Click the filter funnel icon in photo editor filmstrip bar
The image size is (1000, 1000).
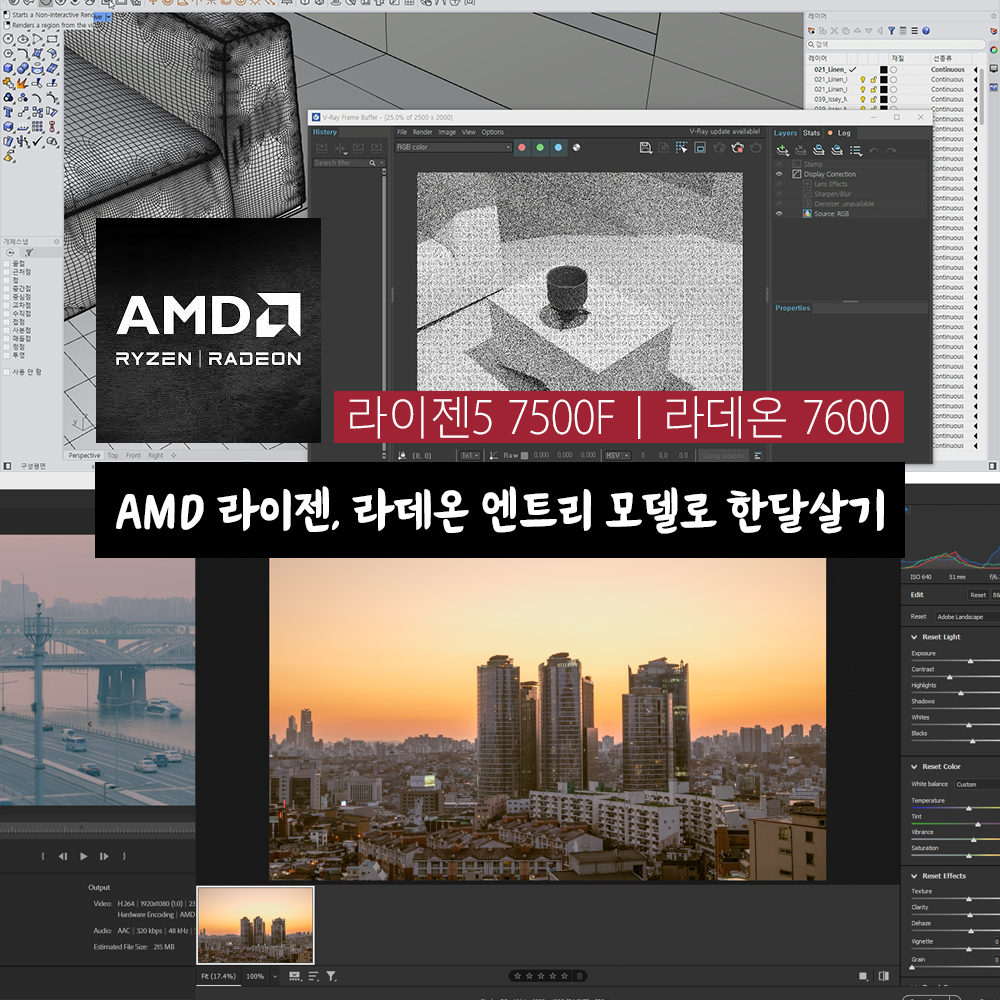coord(331,976)
